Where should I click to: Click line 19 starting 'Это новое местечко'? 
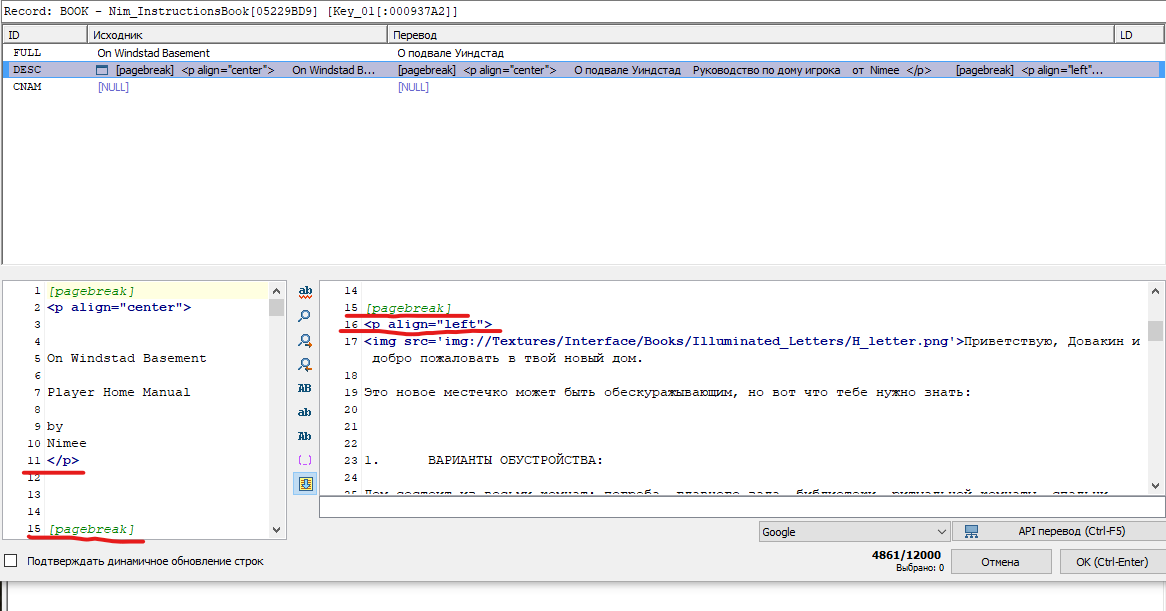(667, 392)
